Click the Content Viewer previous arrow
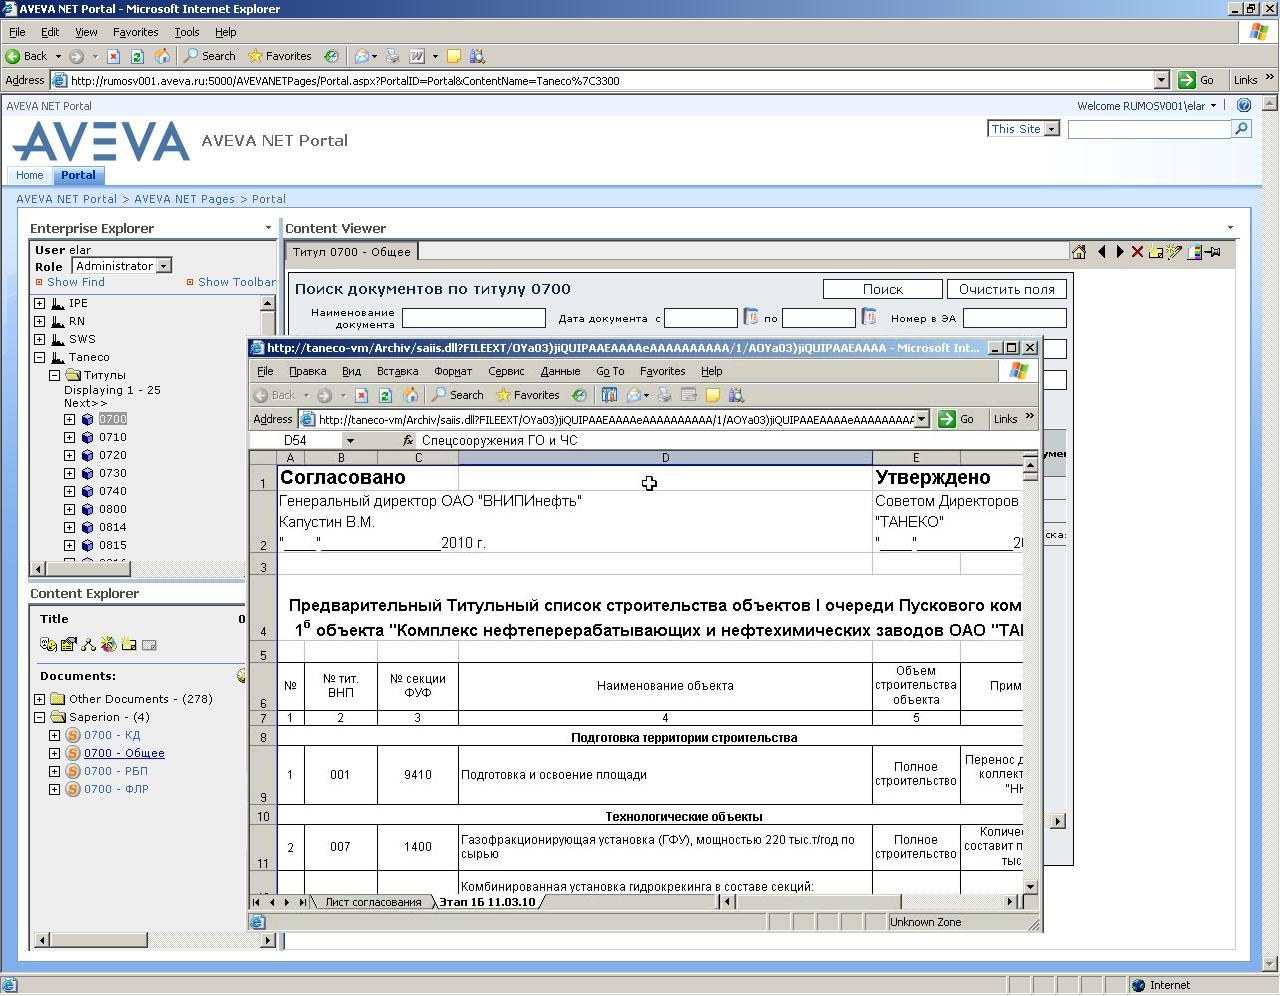 (x=1101, y=252)
